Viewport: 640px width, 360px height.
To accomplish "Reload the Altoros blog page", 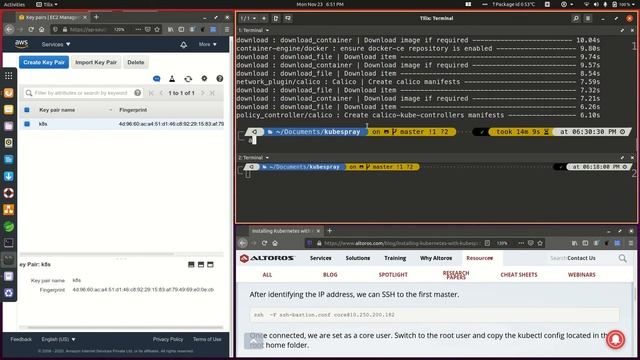I will coord(264,243).
